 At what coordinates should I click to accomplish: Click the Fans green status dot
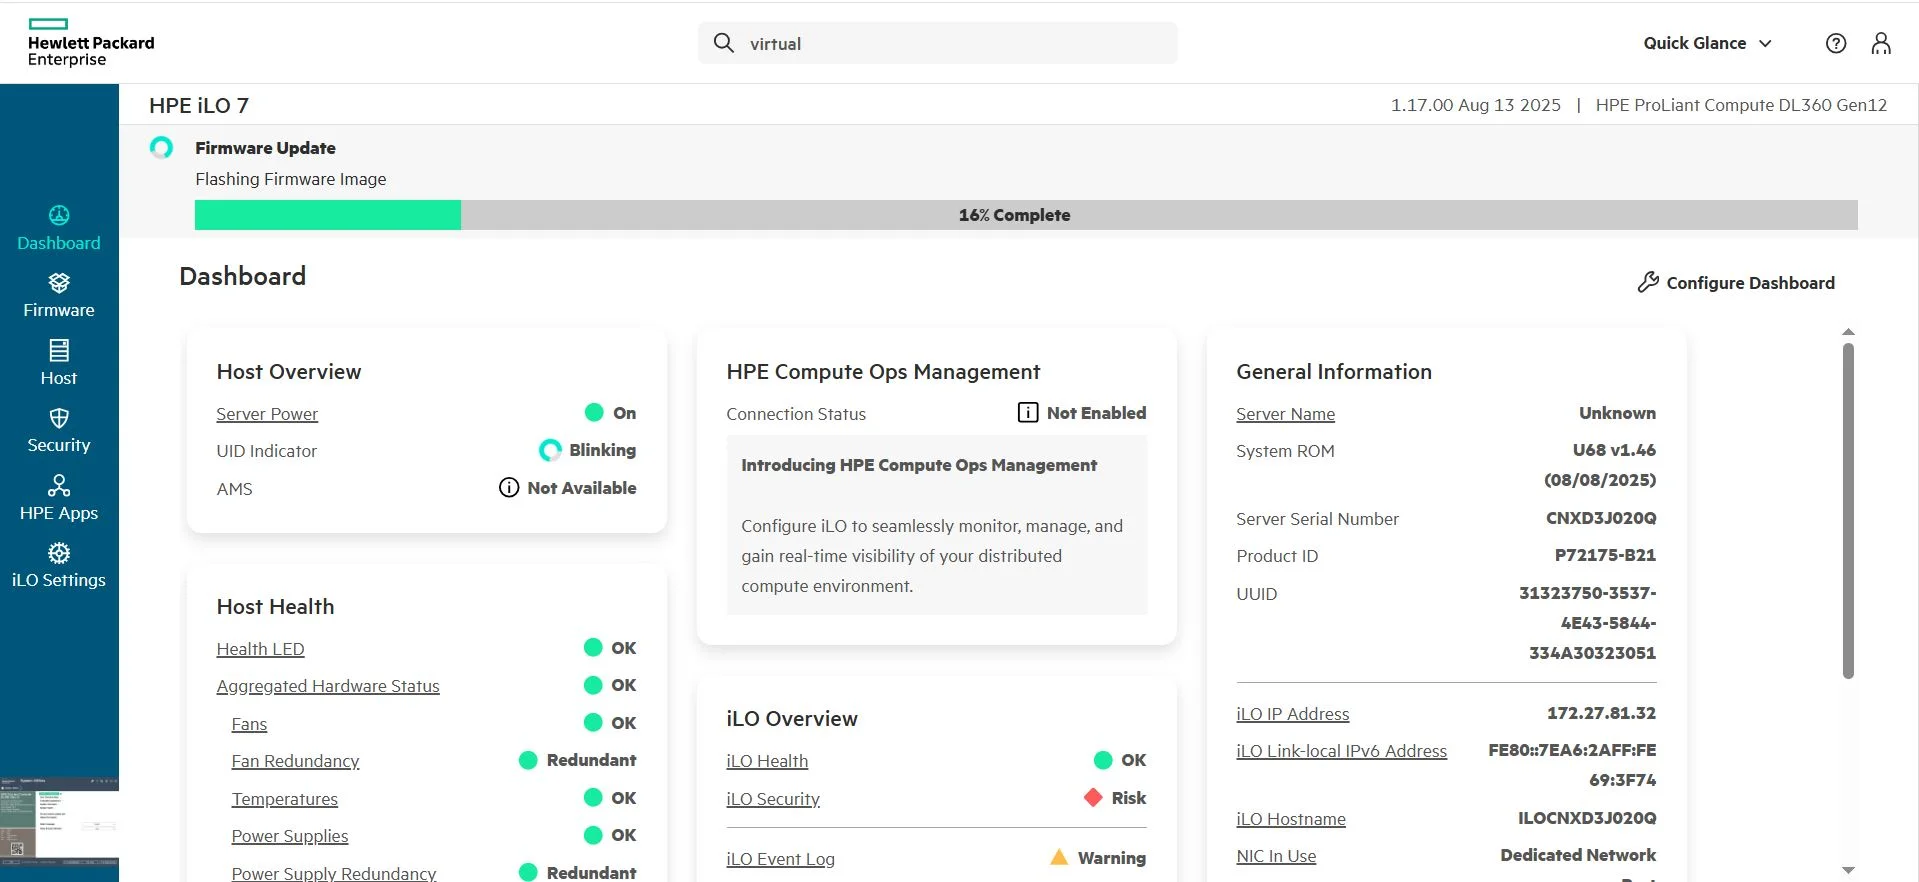(x=593, y=722)
